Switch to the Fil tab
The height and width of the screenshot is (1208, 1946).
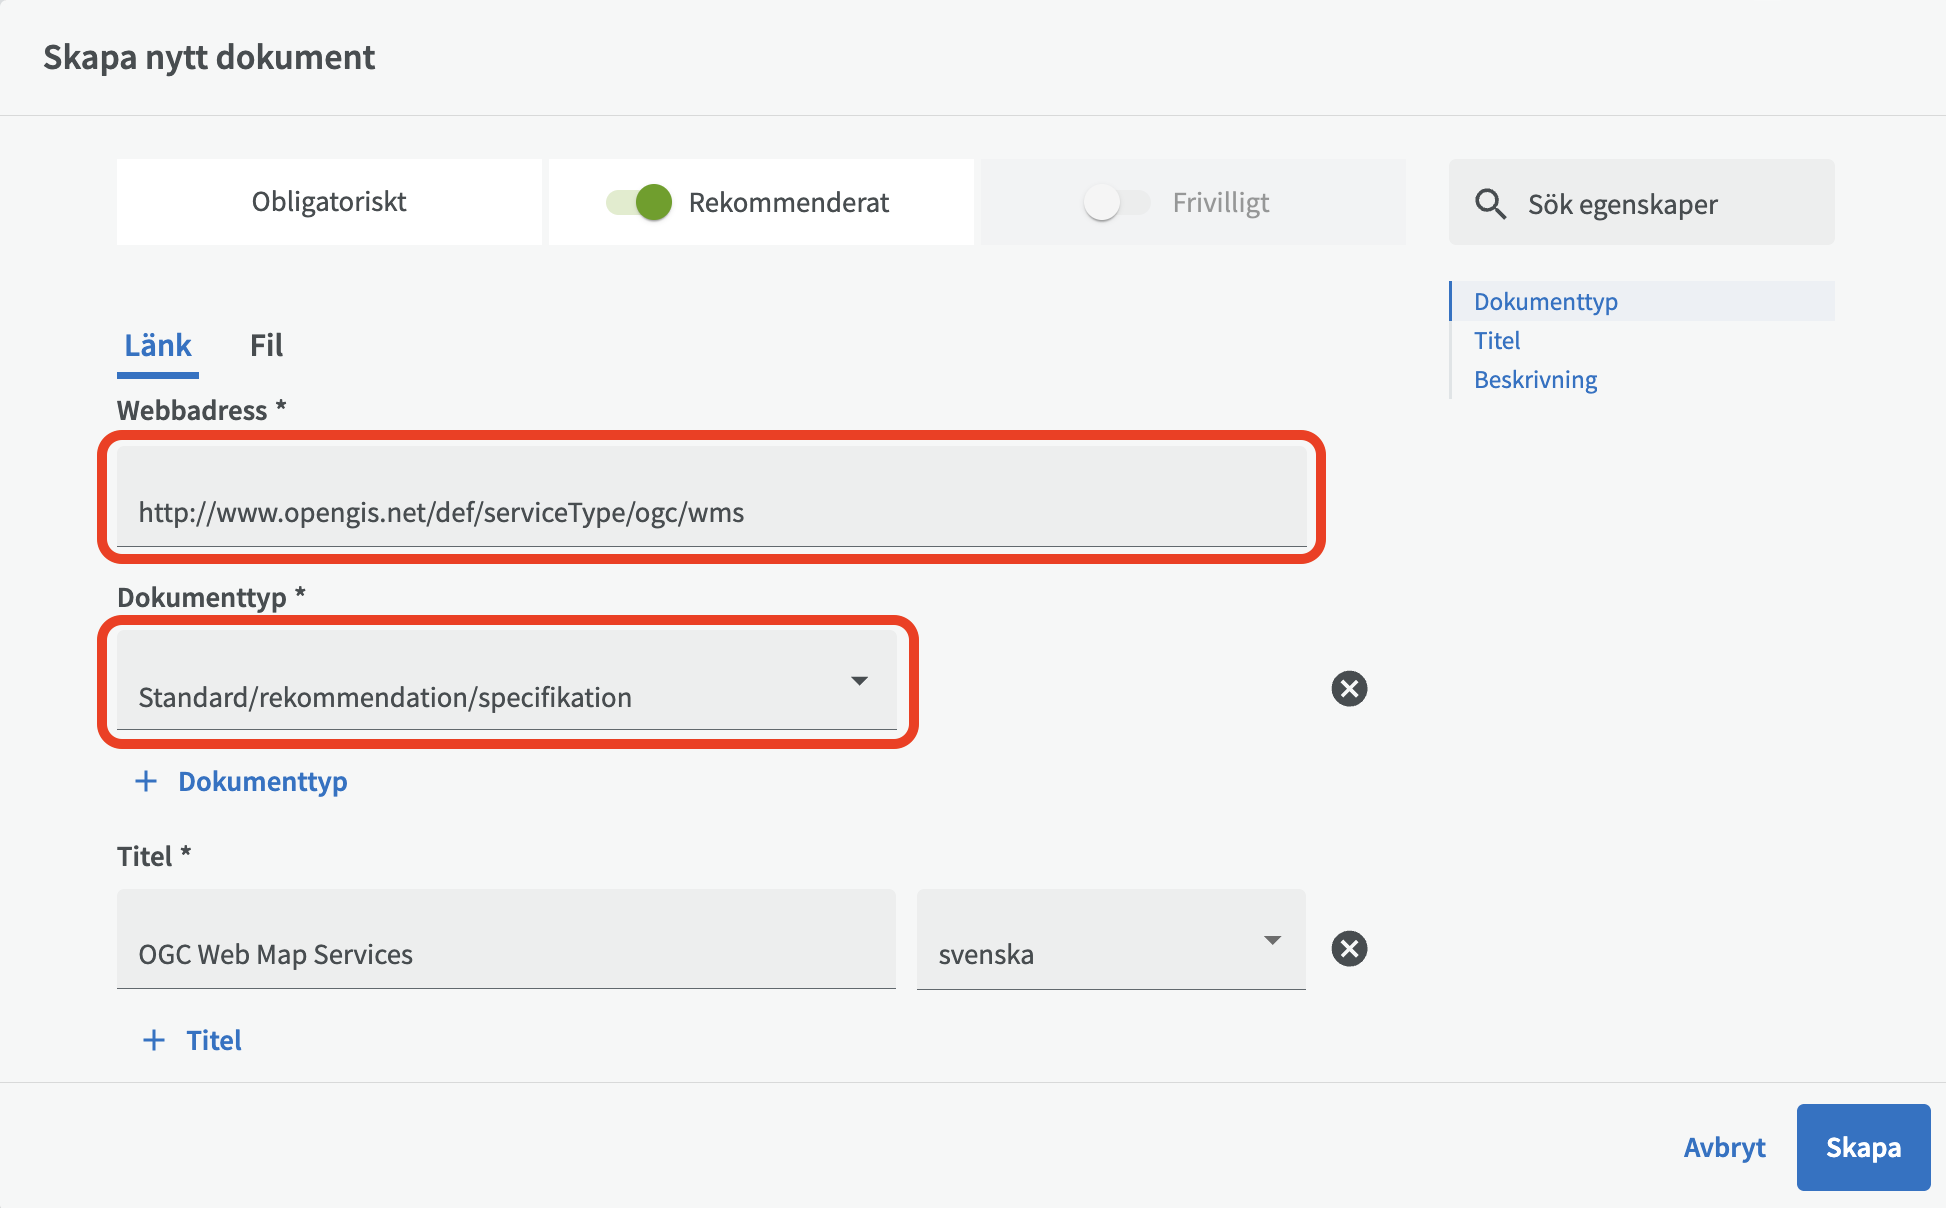(266, 346)
